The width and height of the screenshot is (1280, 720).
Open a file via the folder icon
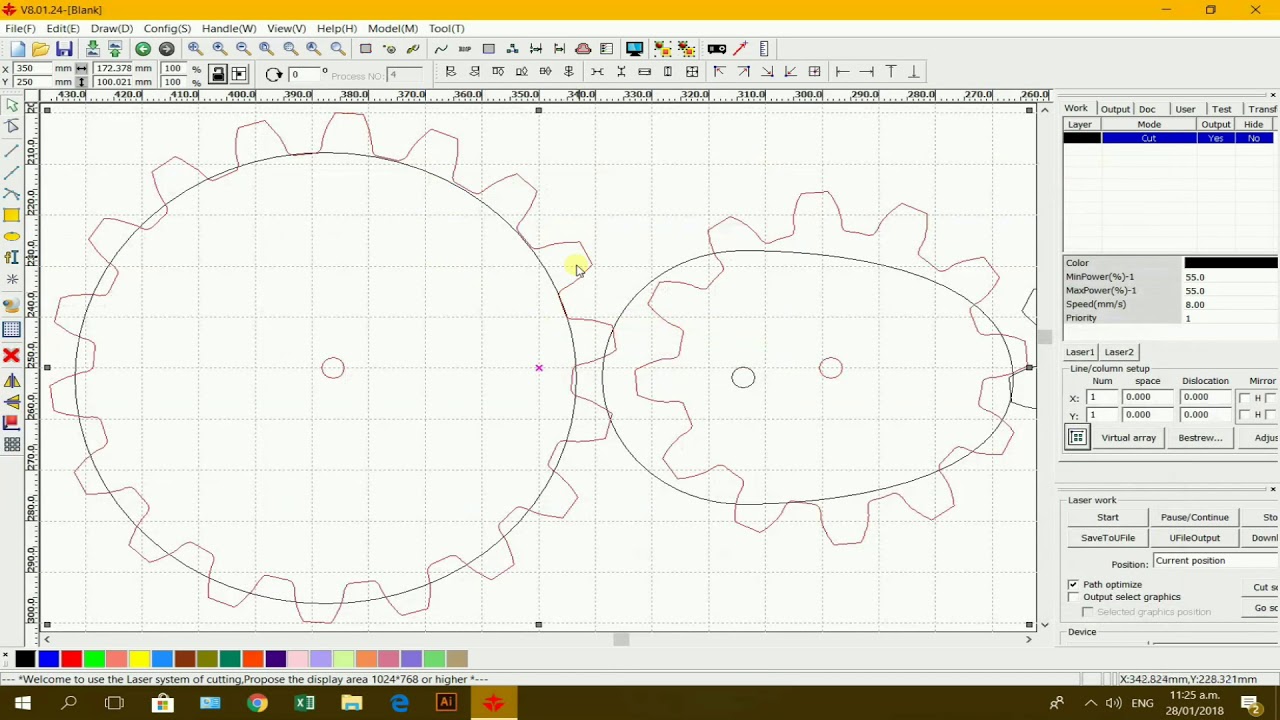pyautogui.click(x=41, y=49)
